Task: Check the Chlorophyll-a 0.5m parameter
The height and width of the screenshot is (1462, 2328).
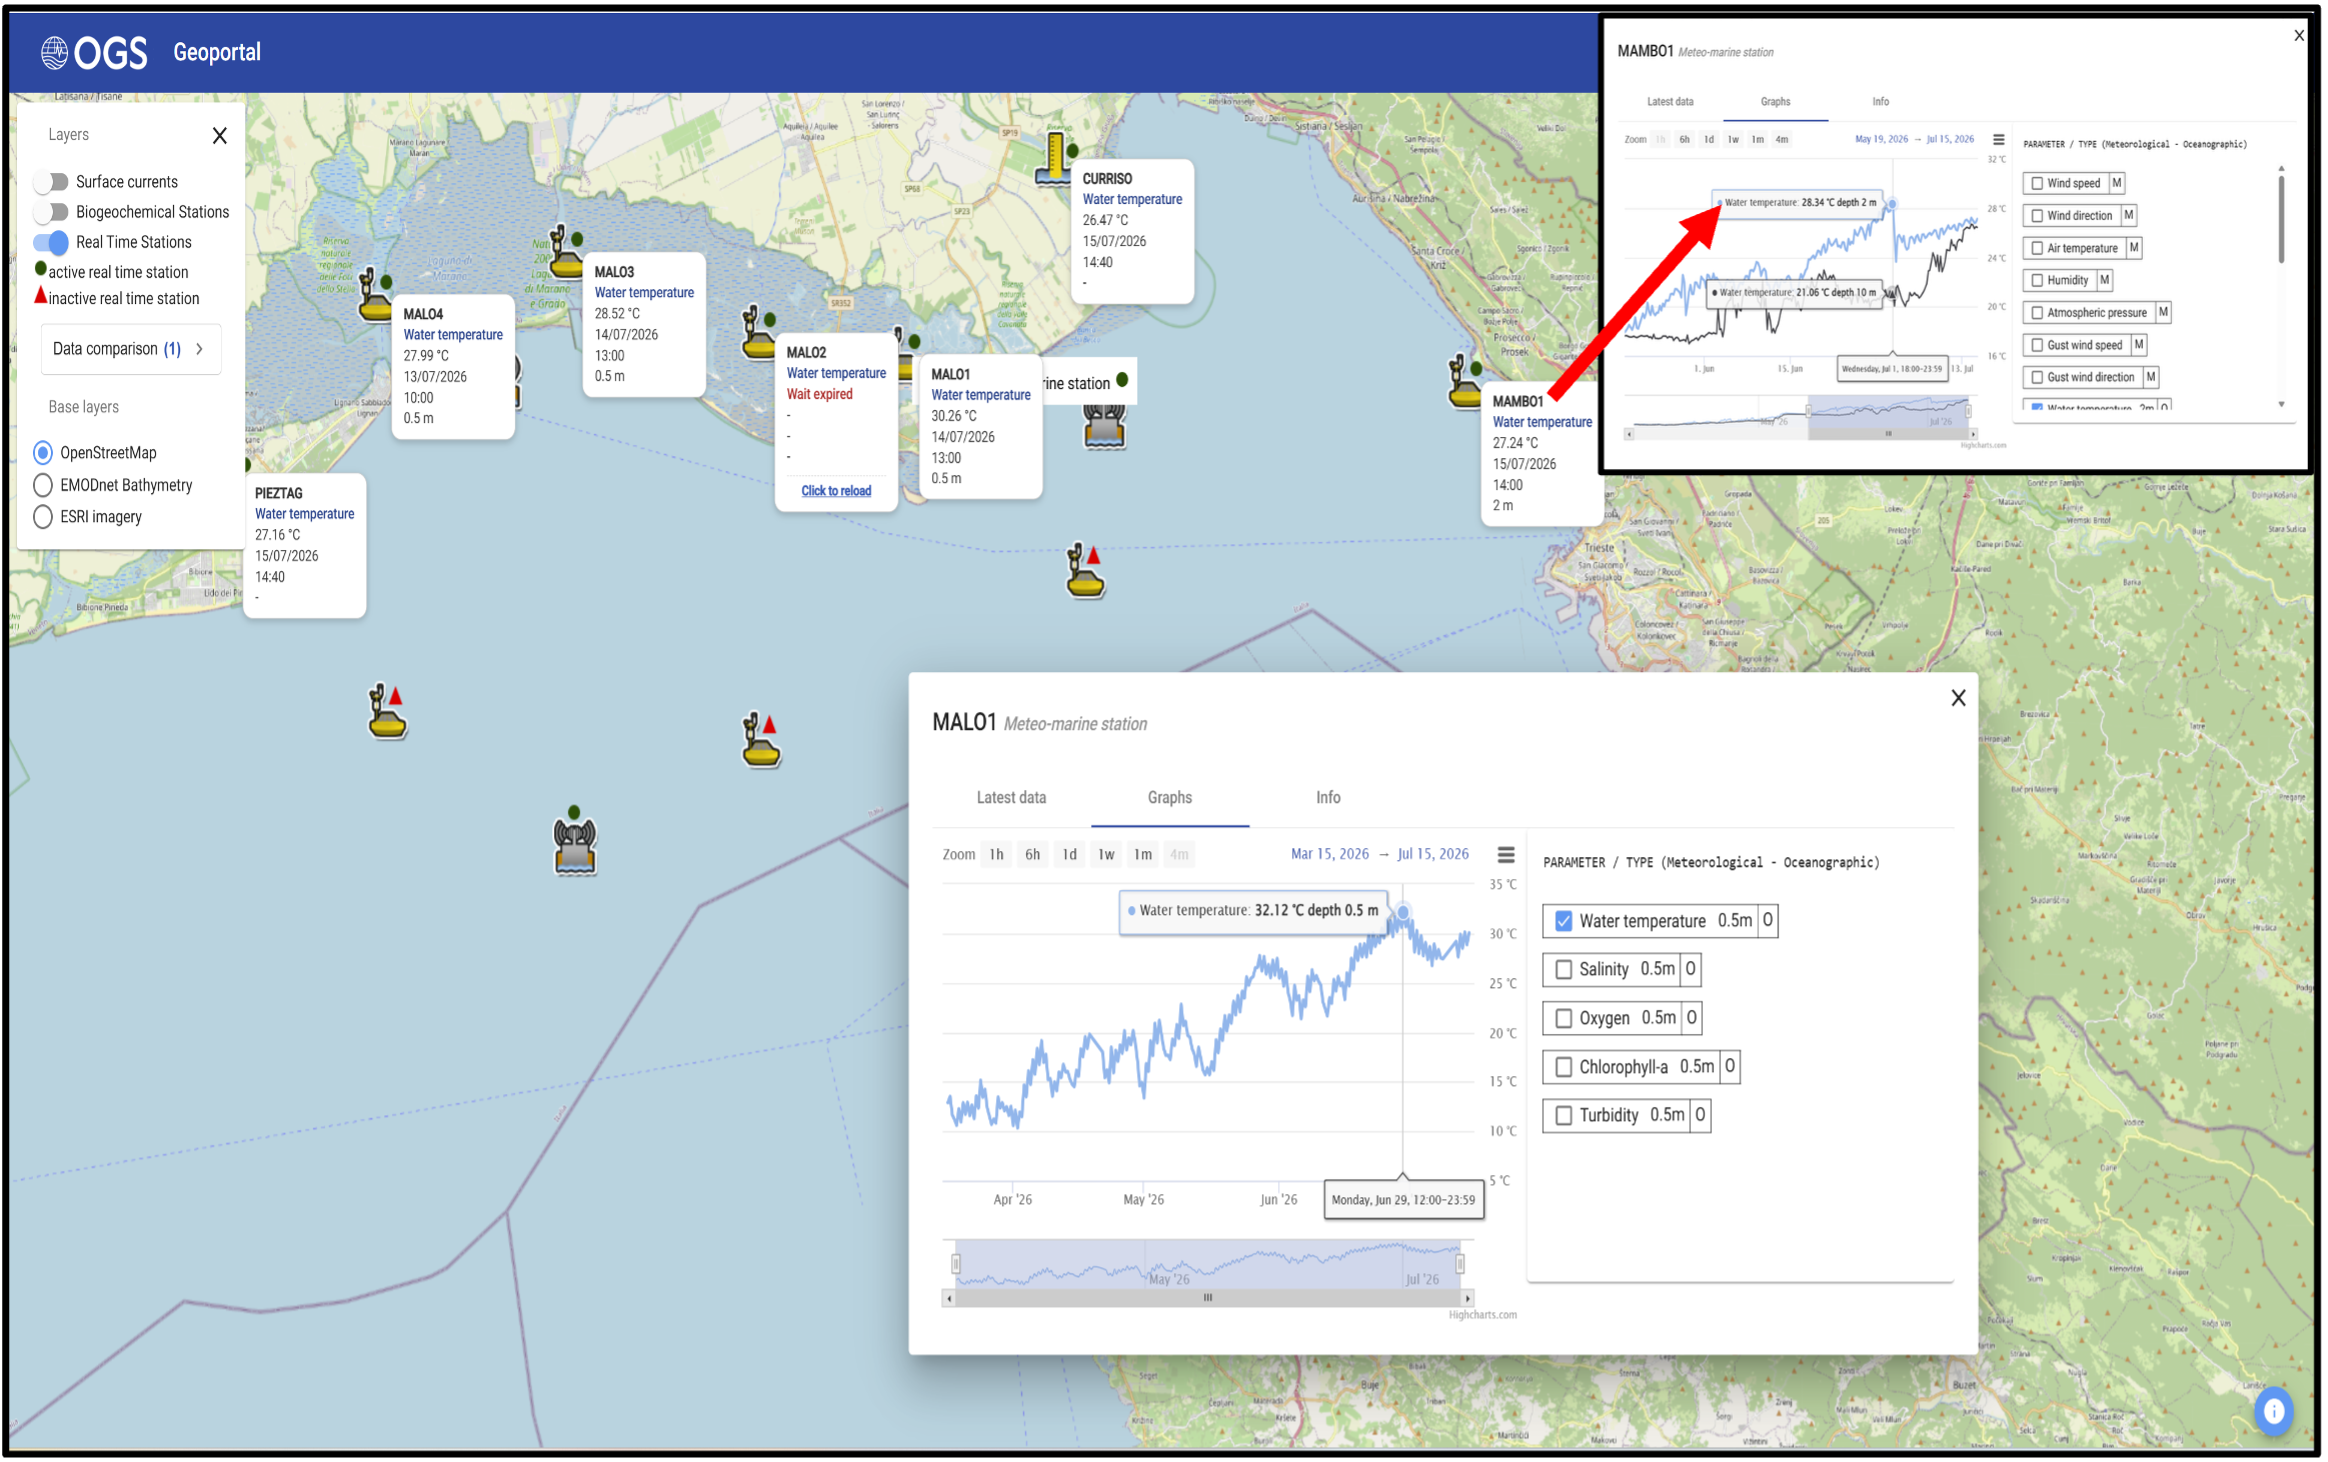Action: pos(1564,1067)
